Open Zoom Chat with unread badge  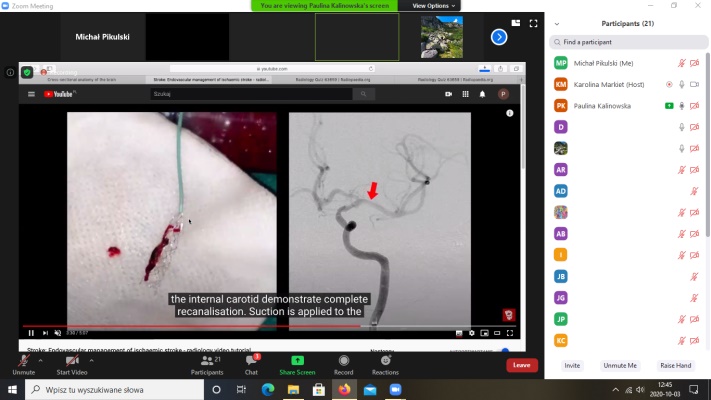pyautogui.click(x=251, y=365)
